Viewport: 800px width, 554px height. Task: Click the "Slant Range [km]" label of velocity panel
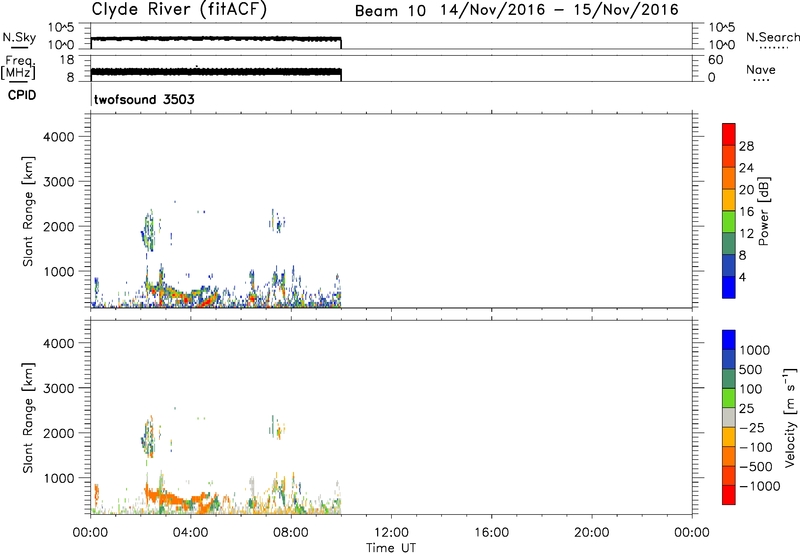coord(28,418)
